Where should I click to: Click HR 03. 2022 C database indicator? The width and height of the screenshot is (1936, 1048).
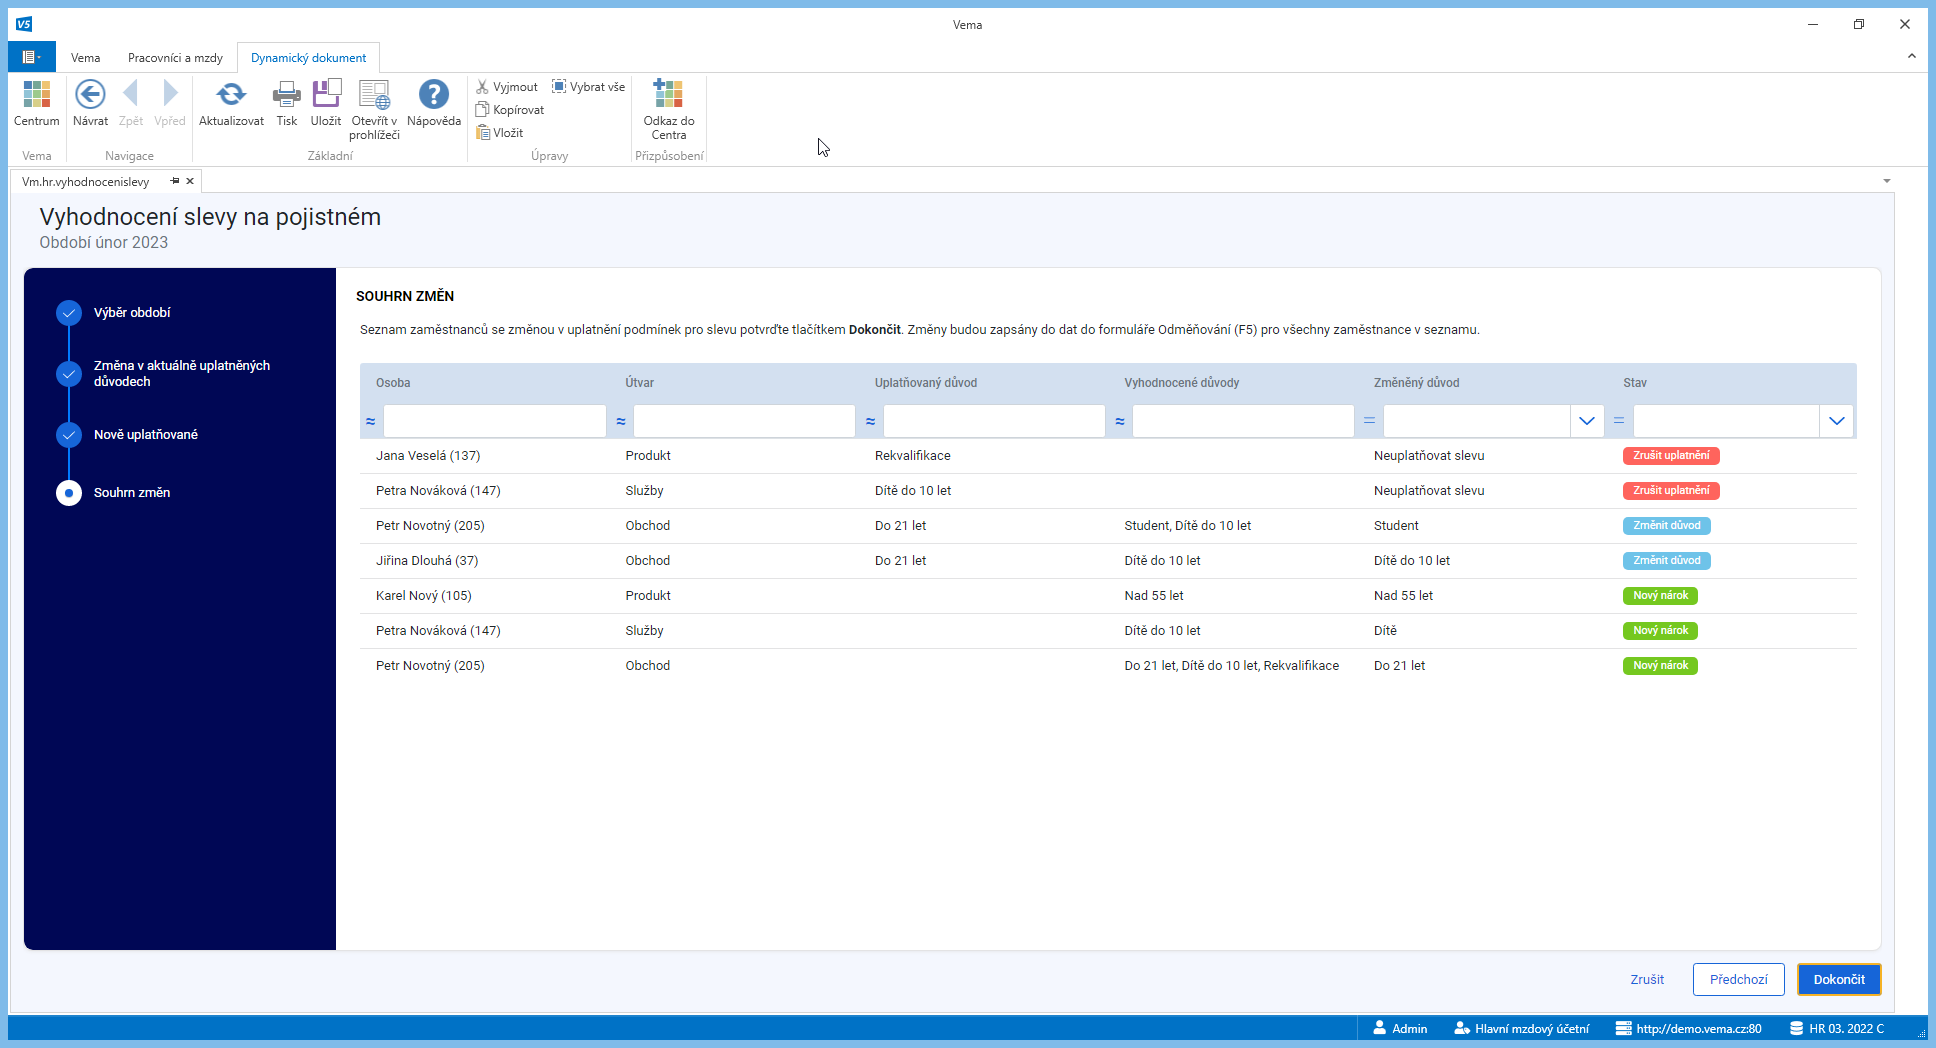coord(1837,1028)
